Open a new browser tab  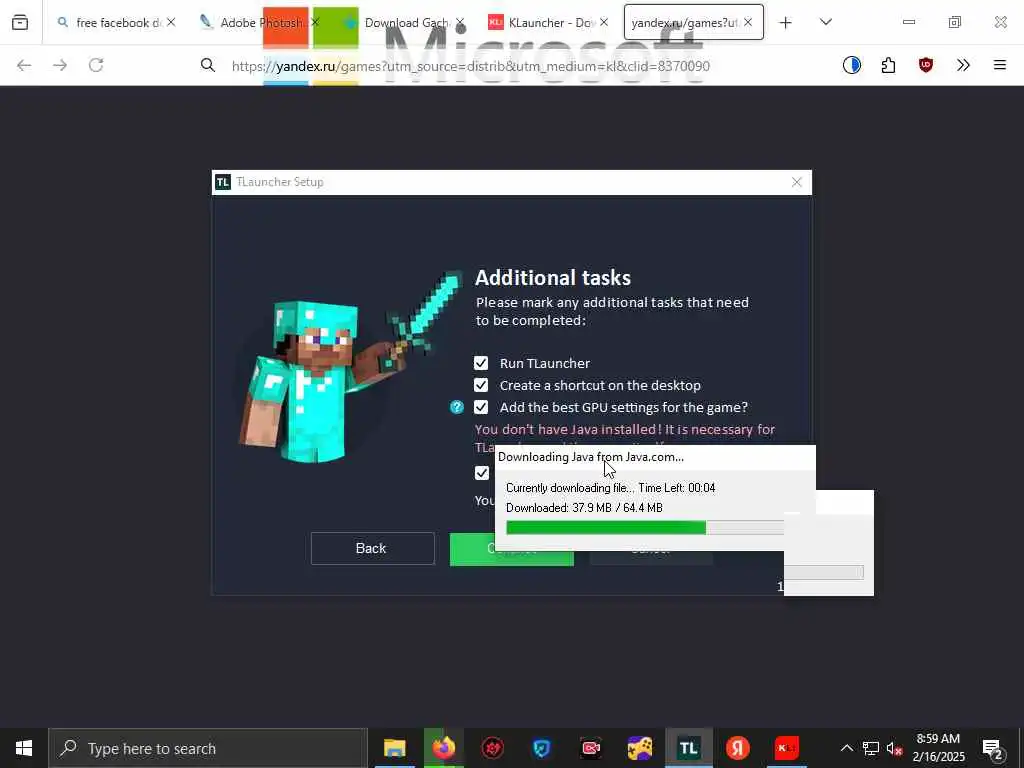coord(786,22)
